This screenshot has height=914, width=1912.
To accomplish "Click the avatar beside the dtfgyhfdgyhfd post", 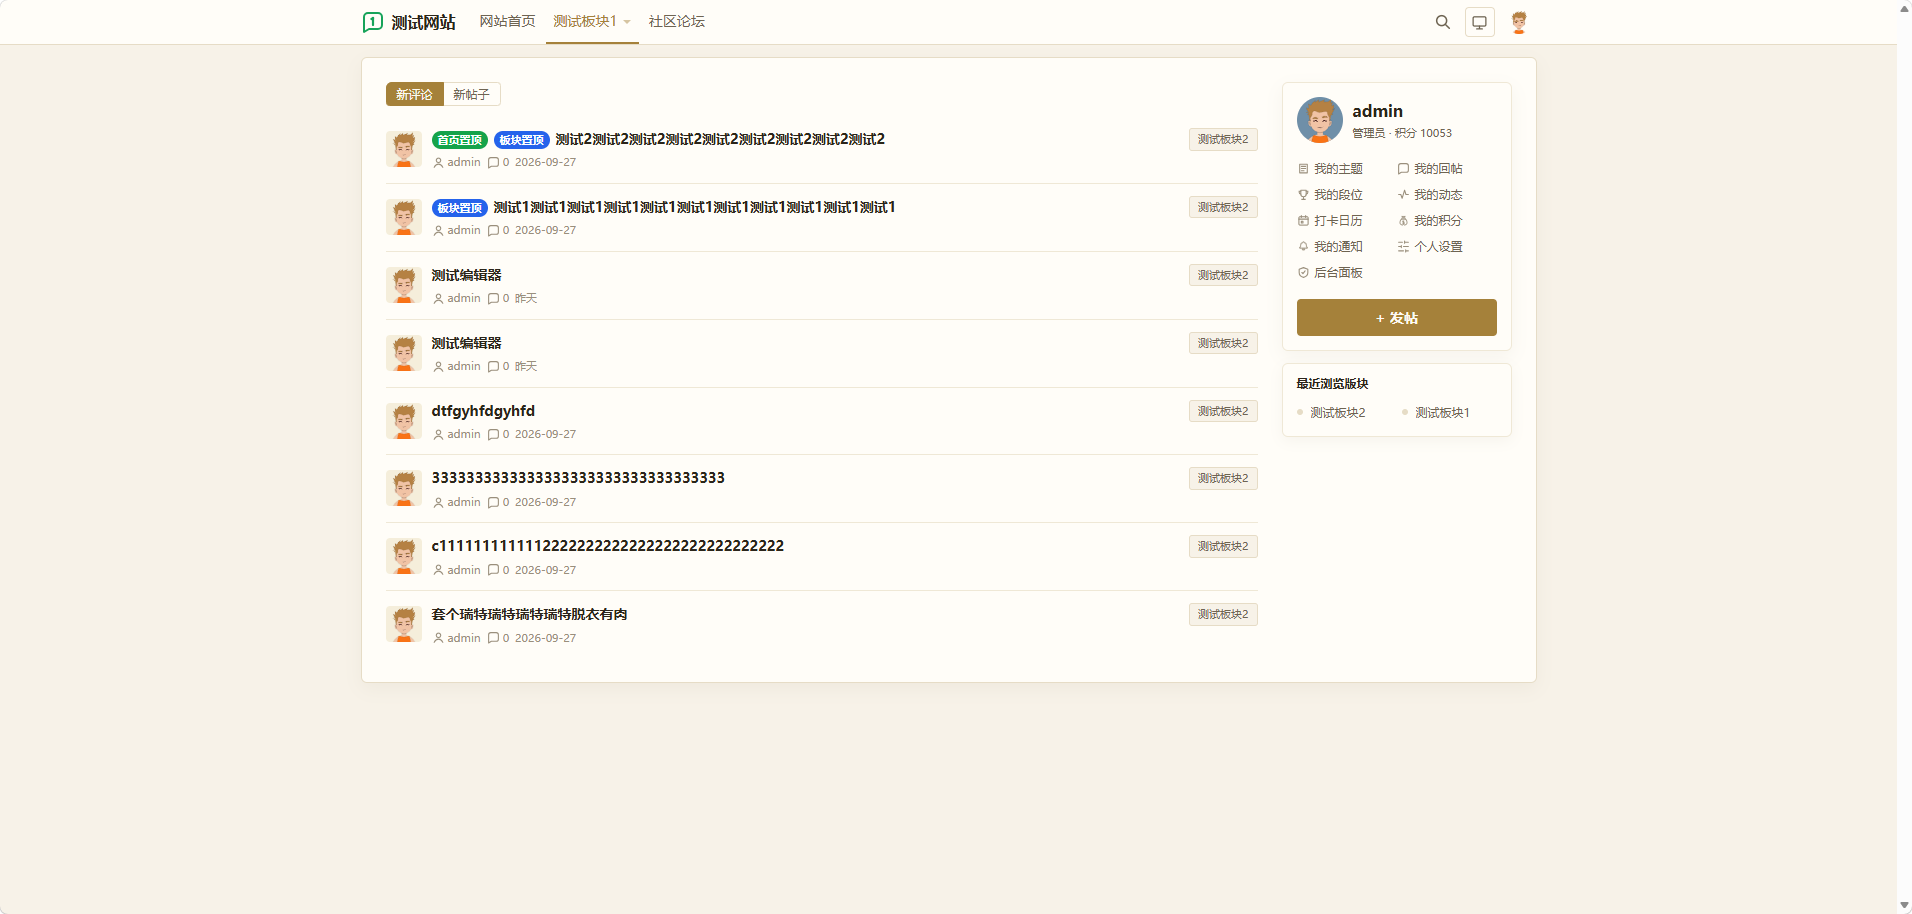I will (x=404, y=421).
